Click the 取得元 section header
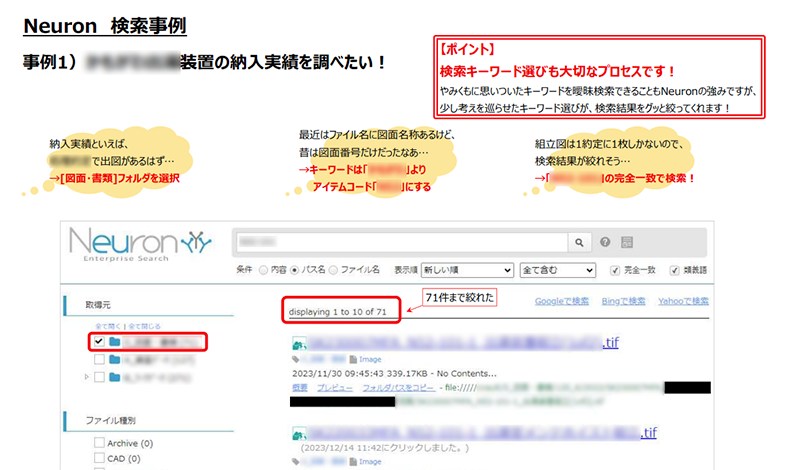 [98, 305]
